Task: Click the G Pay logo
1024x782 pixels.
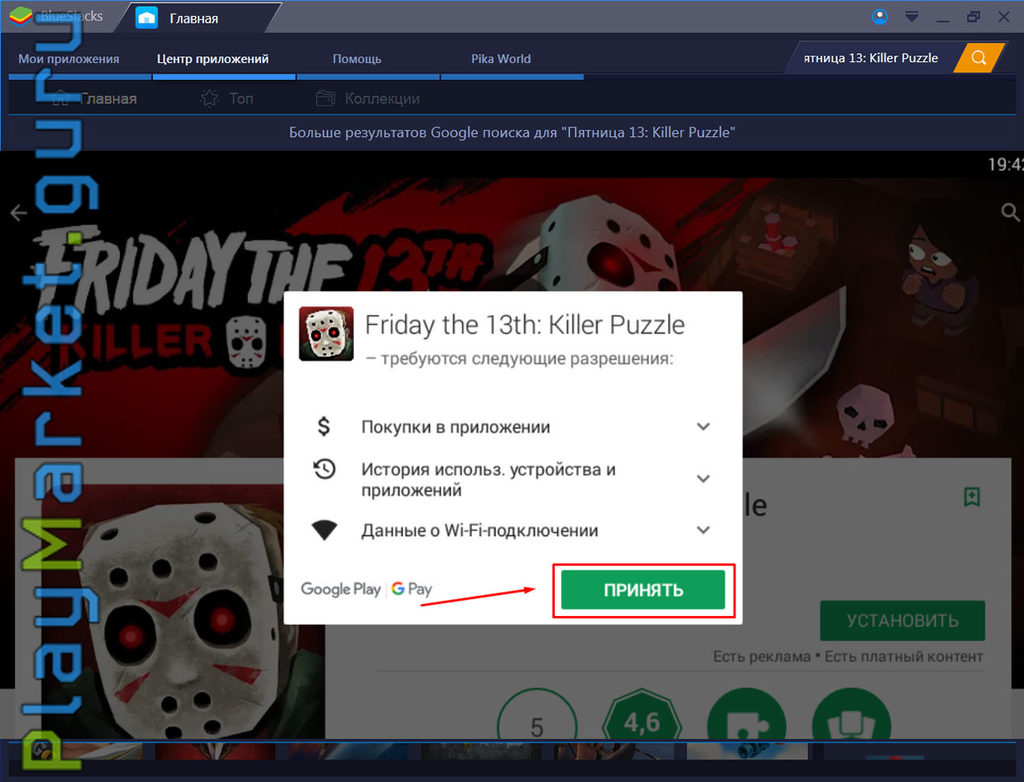Action: tap(412, 589)
